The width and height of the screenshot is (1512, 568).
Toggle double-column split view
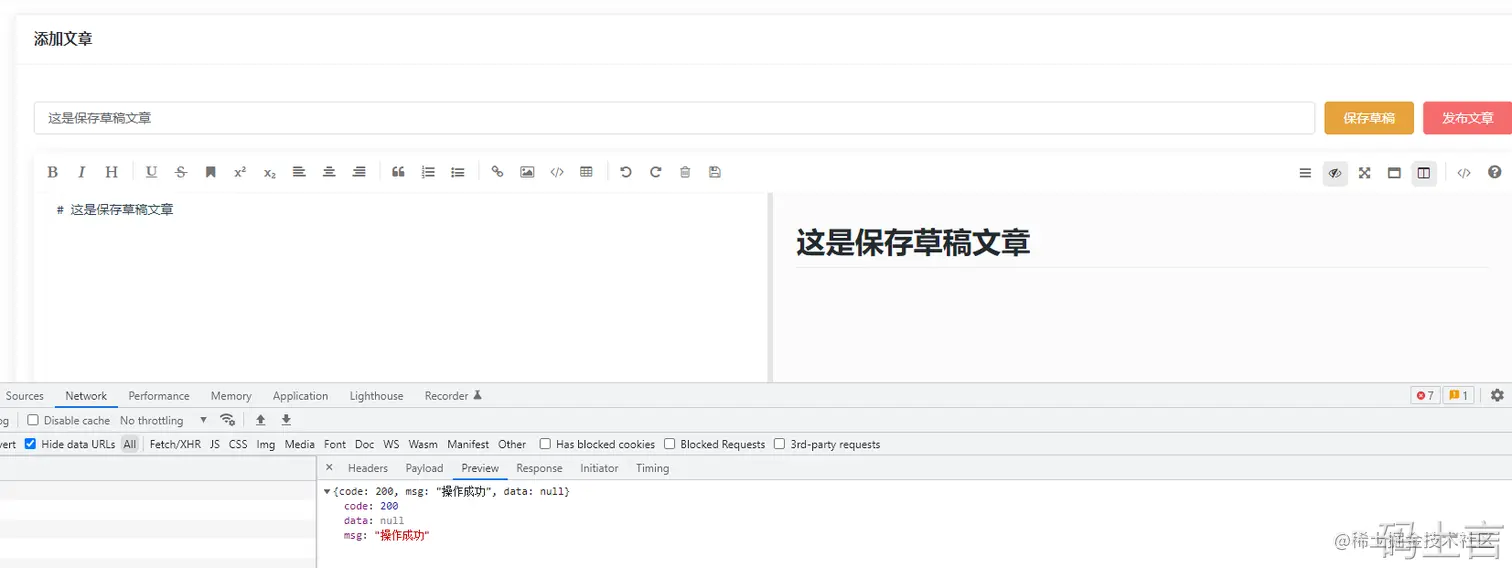(x=1424, y=173)
